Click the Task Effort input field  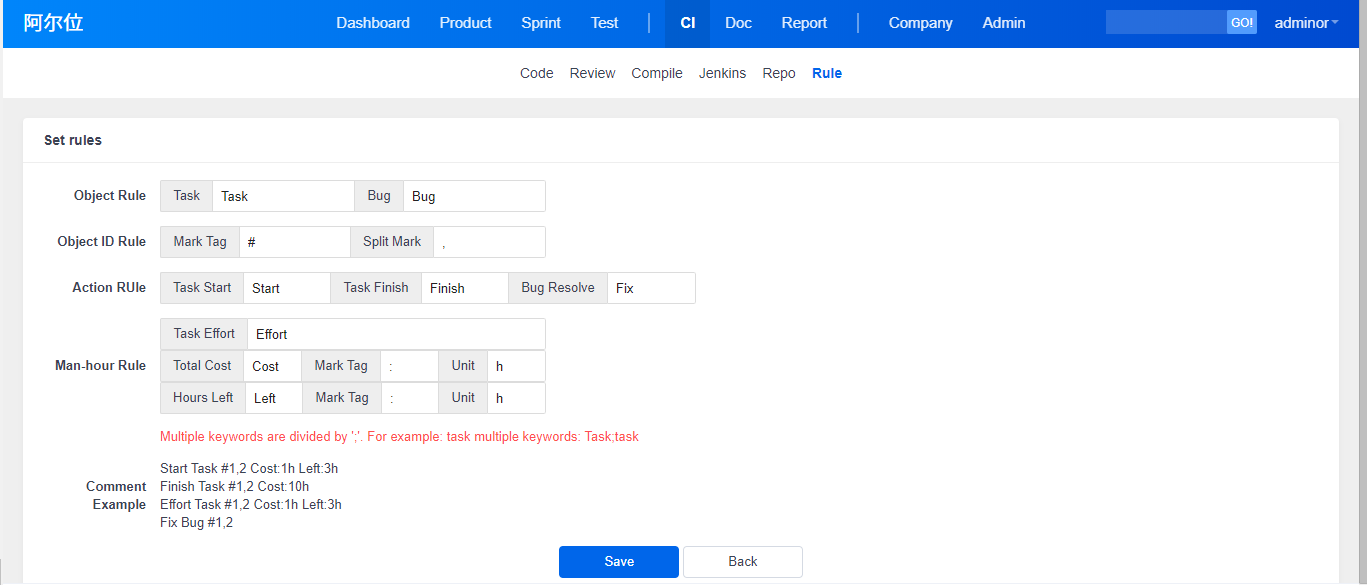point(397,334)
